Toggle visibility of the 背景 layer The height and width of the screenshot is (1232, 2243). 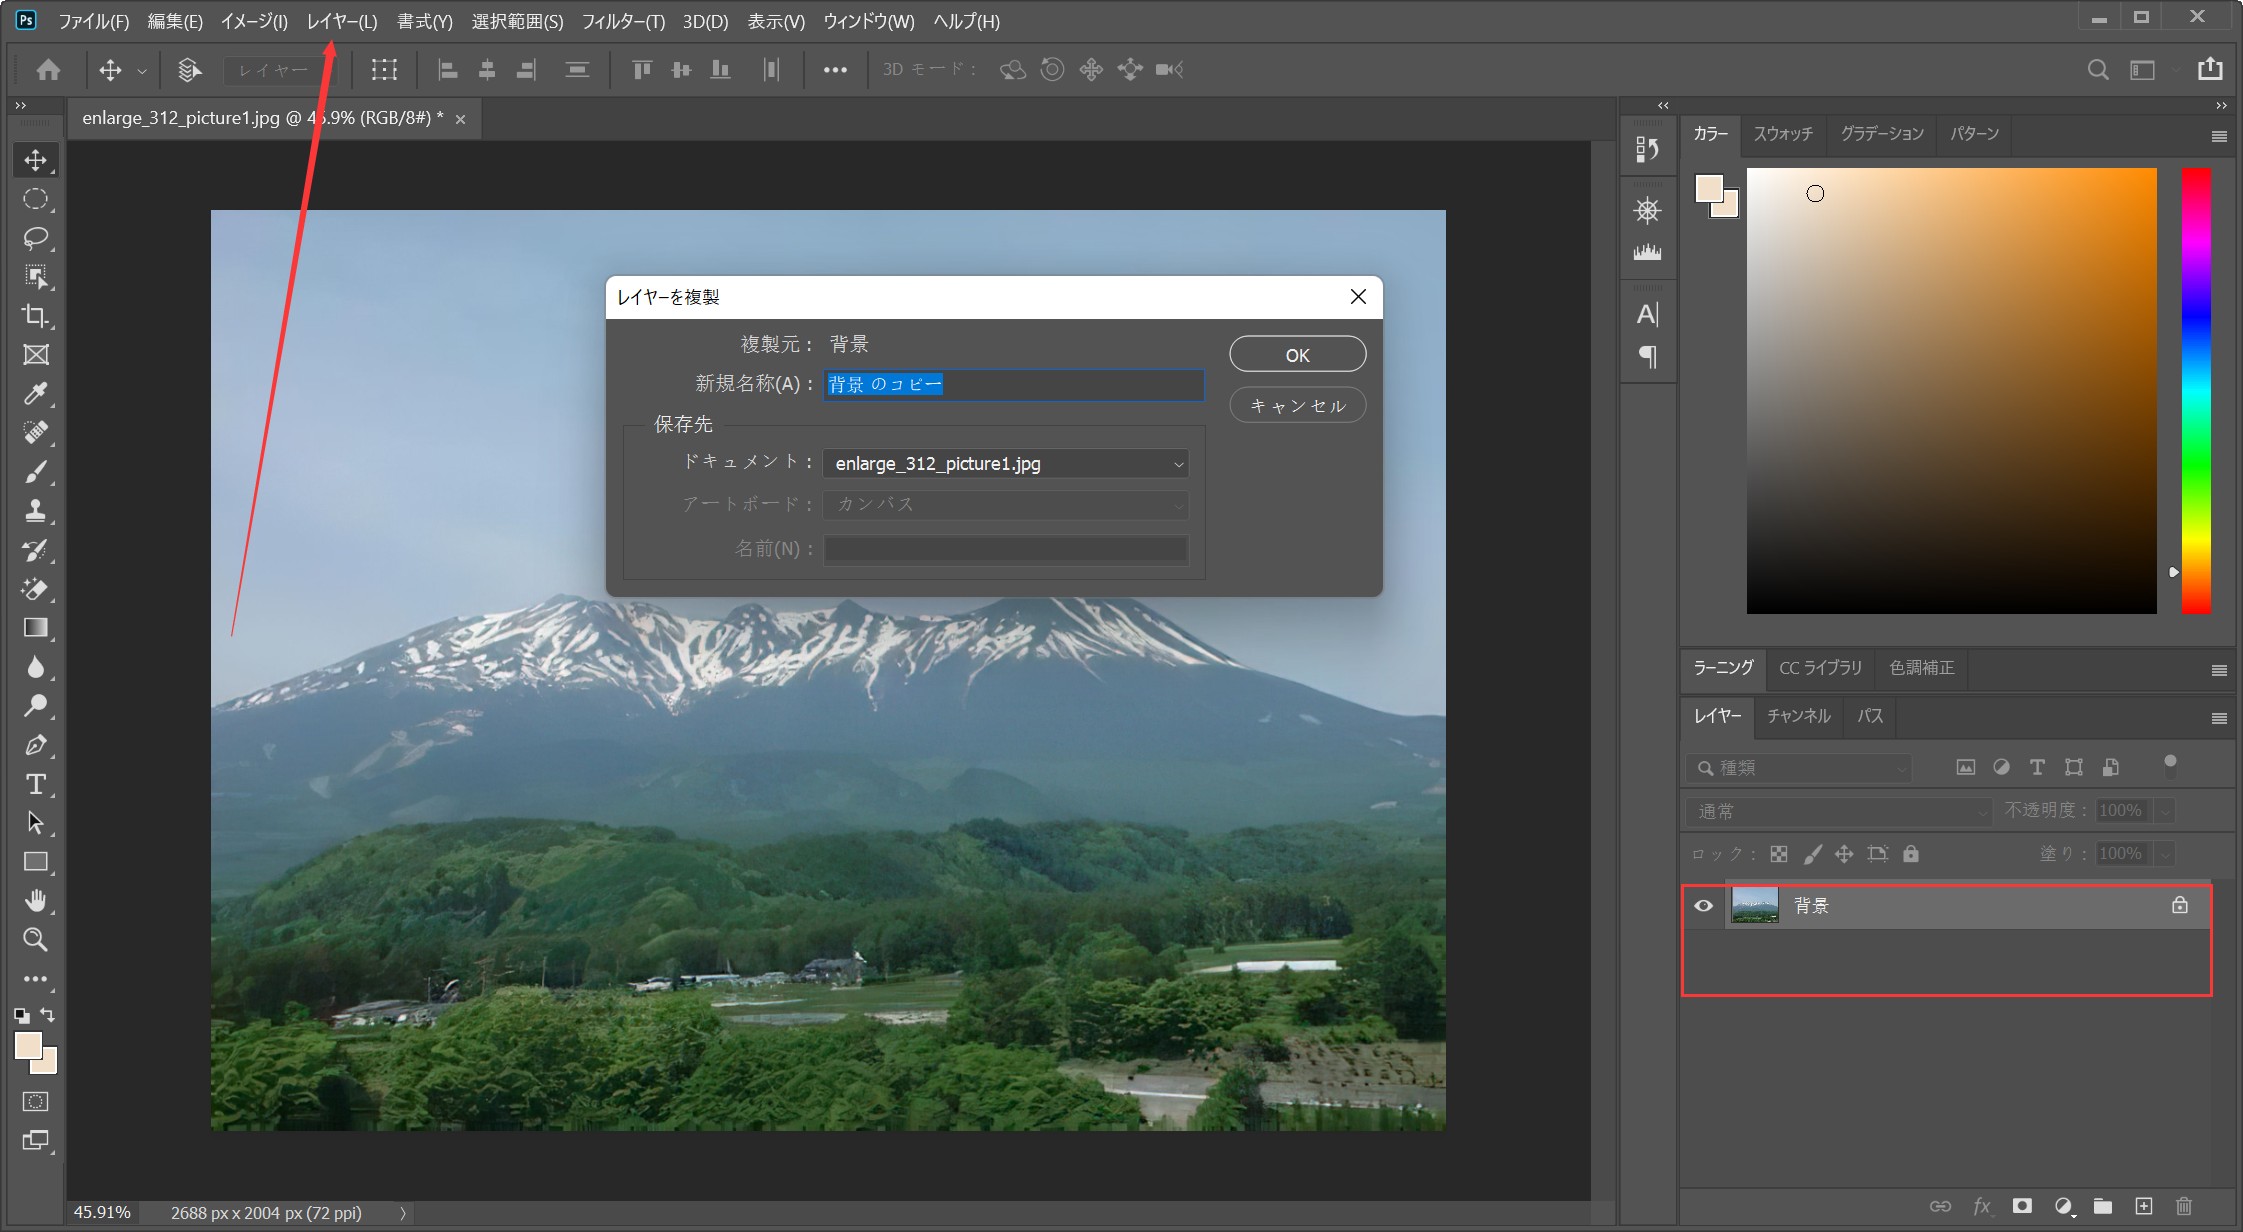(x=1703, y=905)
